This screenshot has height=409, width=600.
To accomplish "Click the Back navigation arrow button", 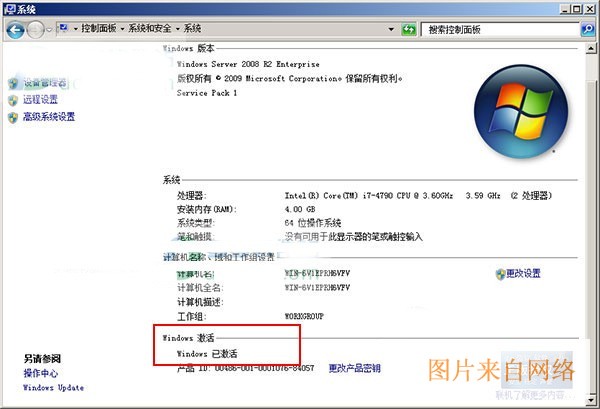I will click(16, 30).
